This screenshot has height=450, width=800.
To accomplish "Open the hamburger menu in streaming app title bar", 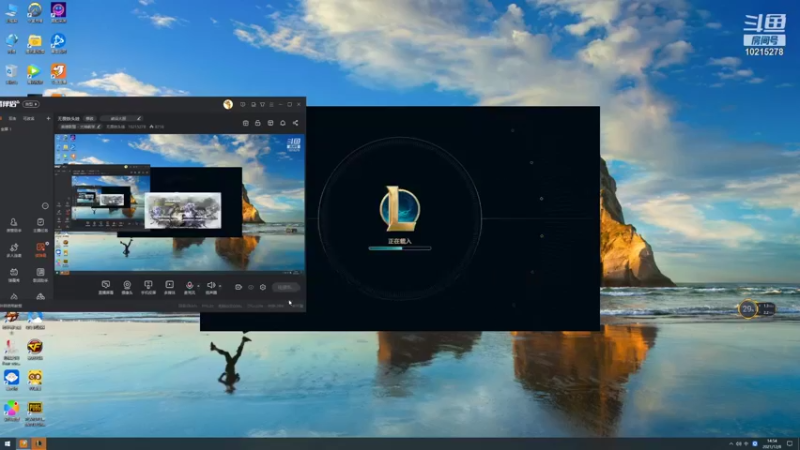I will [x=271, y=105].
